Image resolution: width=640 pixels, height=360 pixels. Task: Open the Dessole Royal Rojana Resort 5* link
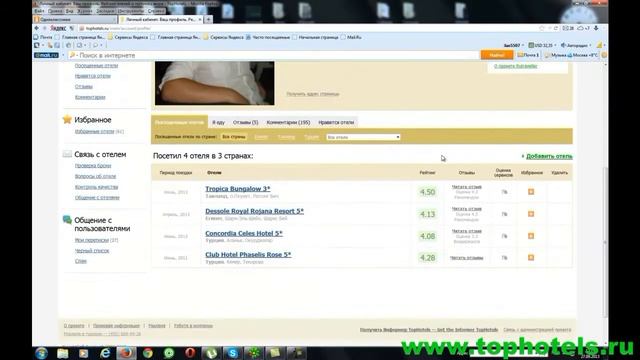click(254, 211)
